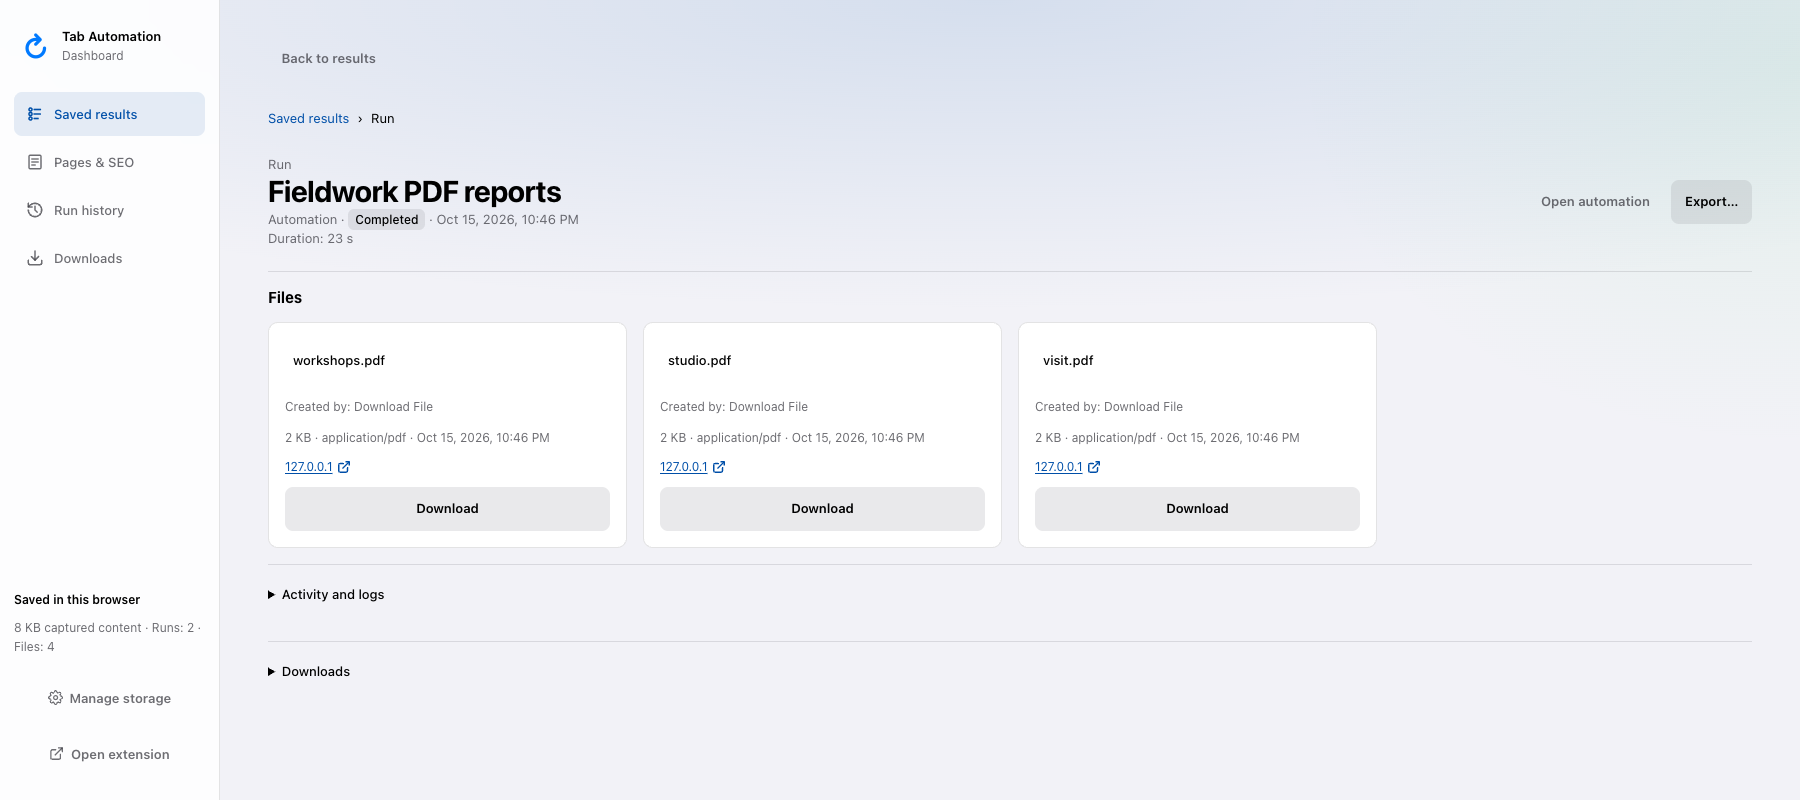Click the Duration: 23 s text
The image size is (1800, 800).
coord(310,239)
